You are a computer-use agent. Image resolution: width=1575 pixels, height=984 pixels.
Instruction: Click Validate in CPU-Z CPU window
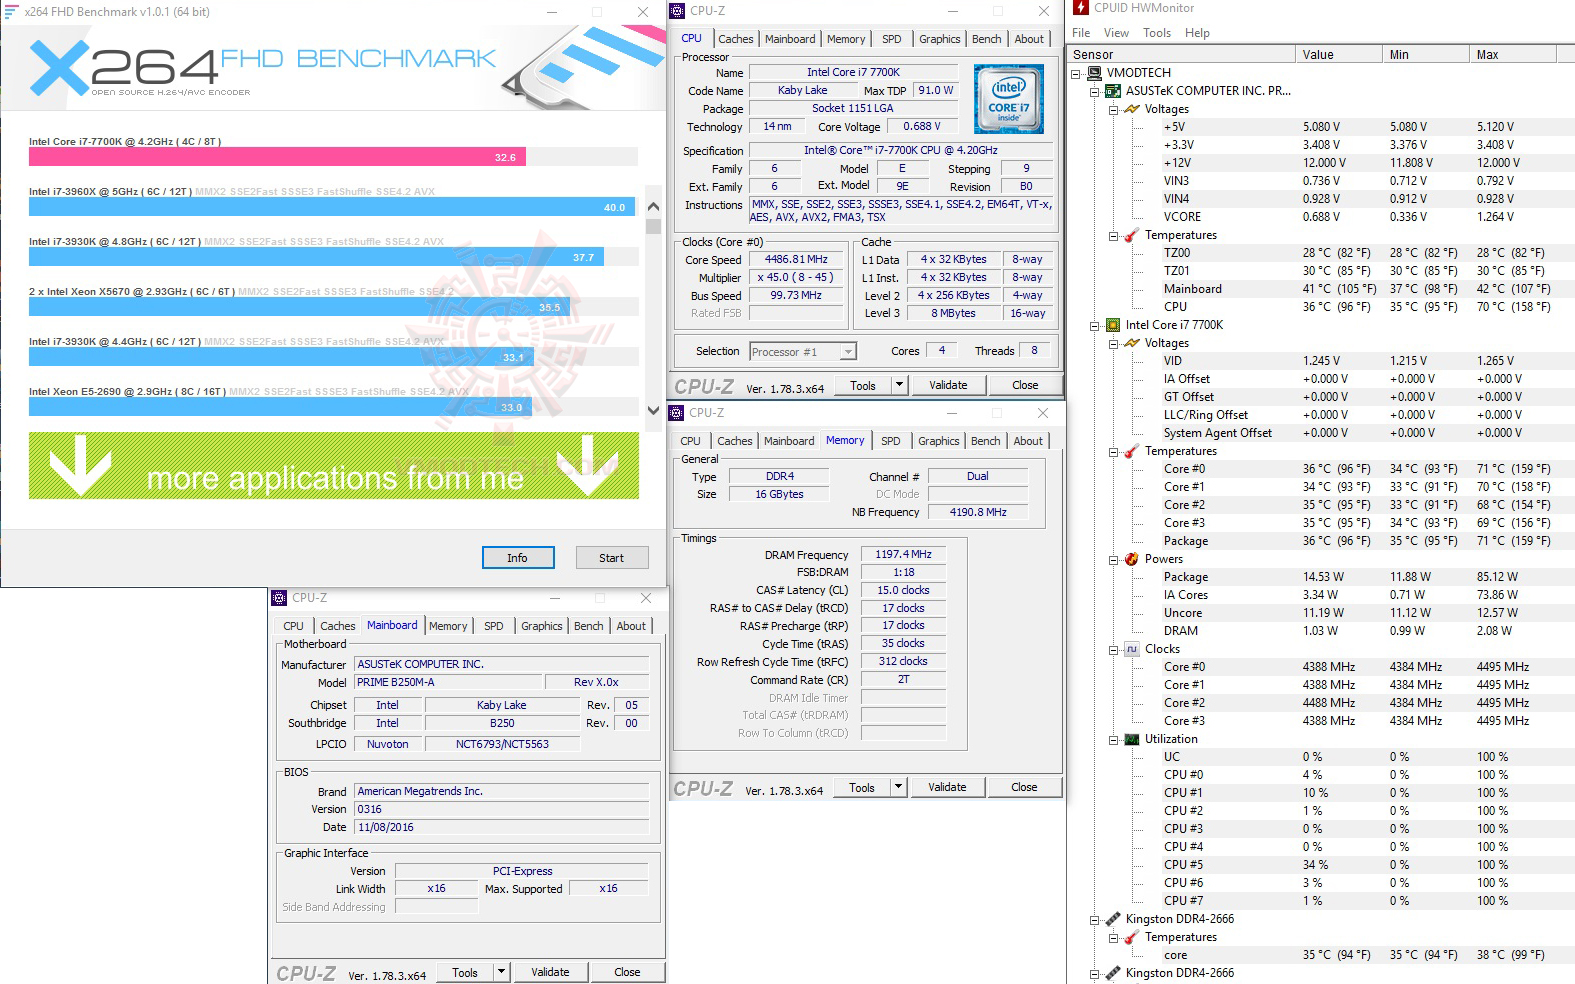948,385
